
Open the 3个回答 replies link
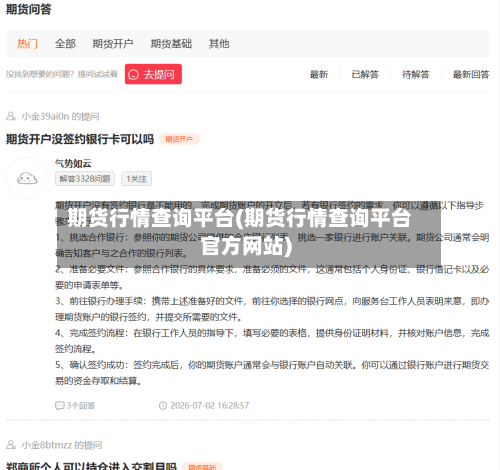tap(81, 406)
